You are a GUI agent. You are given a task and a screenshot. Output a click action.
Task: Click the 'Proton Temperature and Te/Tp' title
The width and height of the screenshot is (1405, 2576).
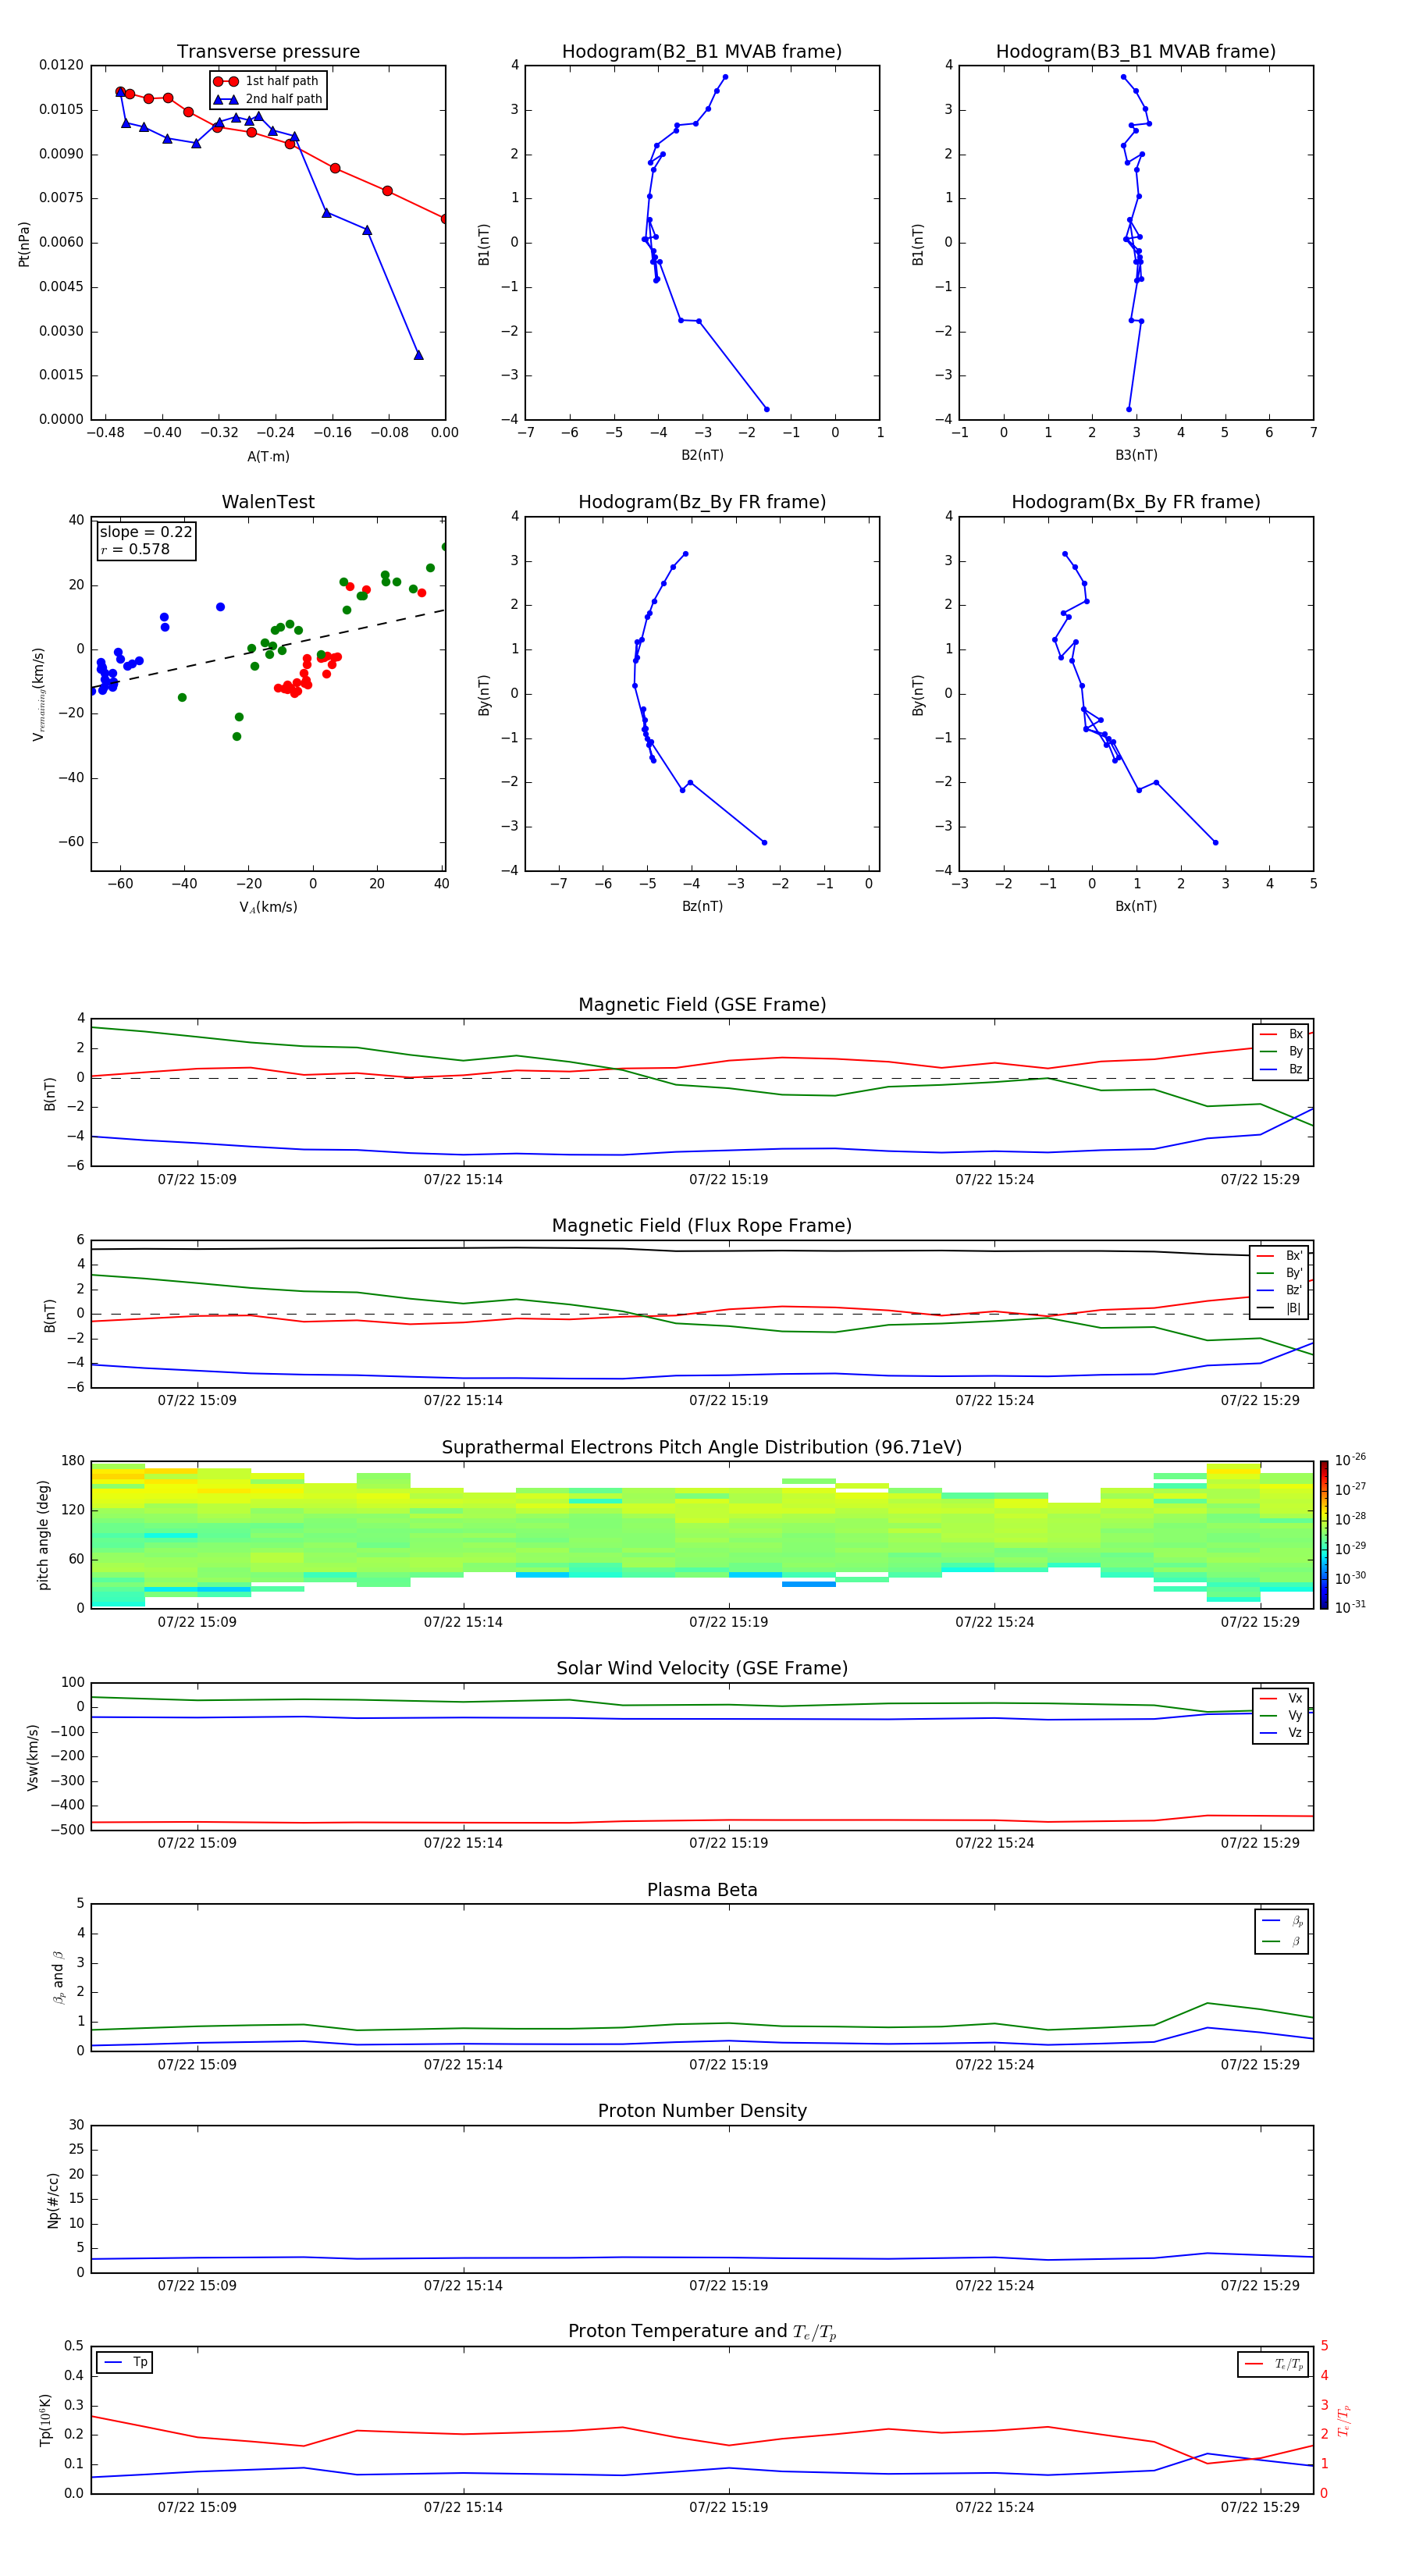pyautogui.click(x=702, y=2331)
